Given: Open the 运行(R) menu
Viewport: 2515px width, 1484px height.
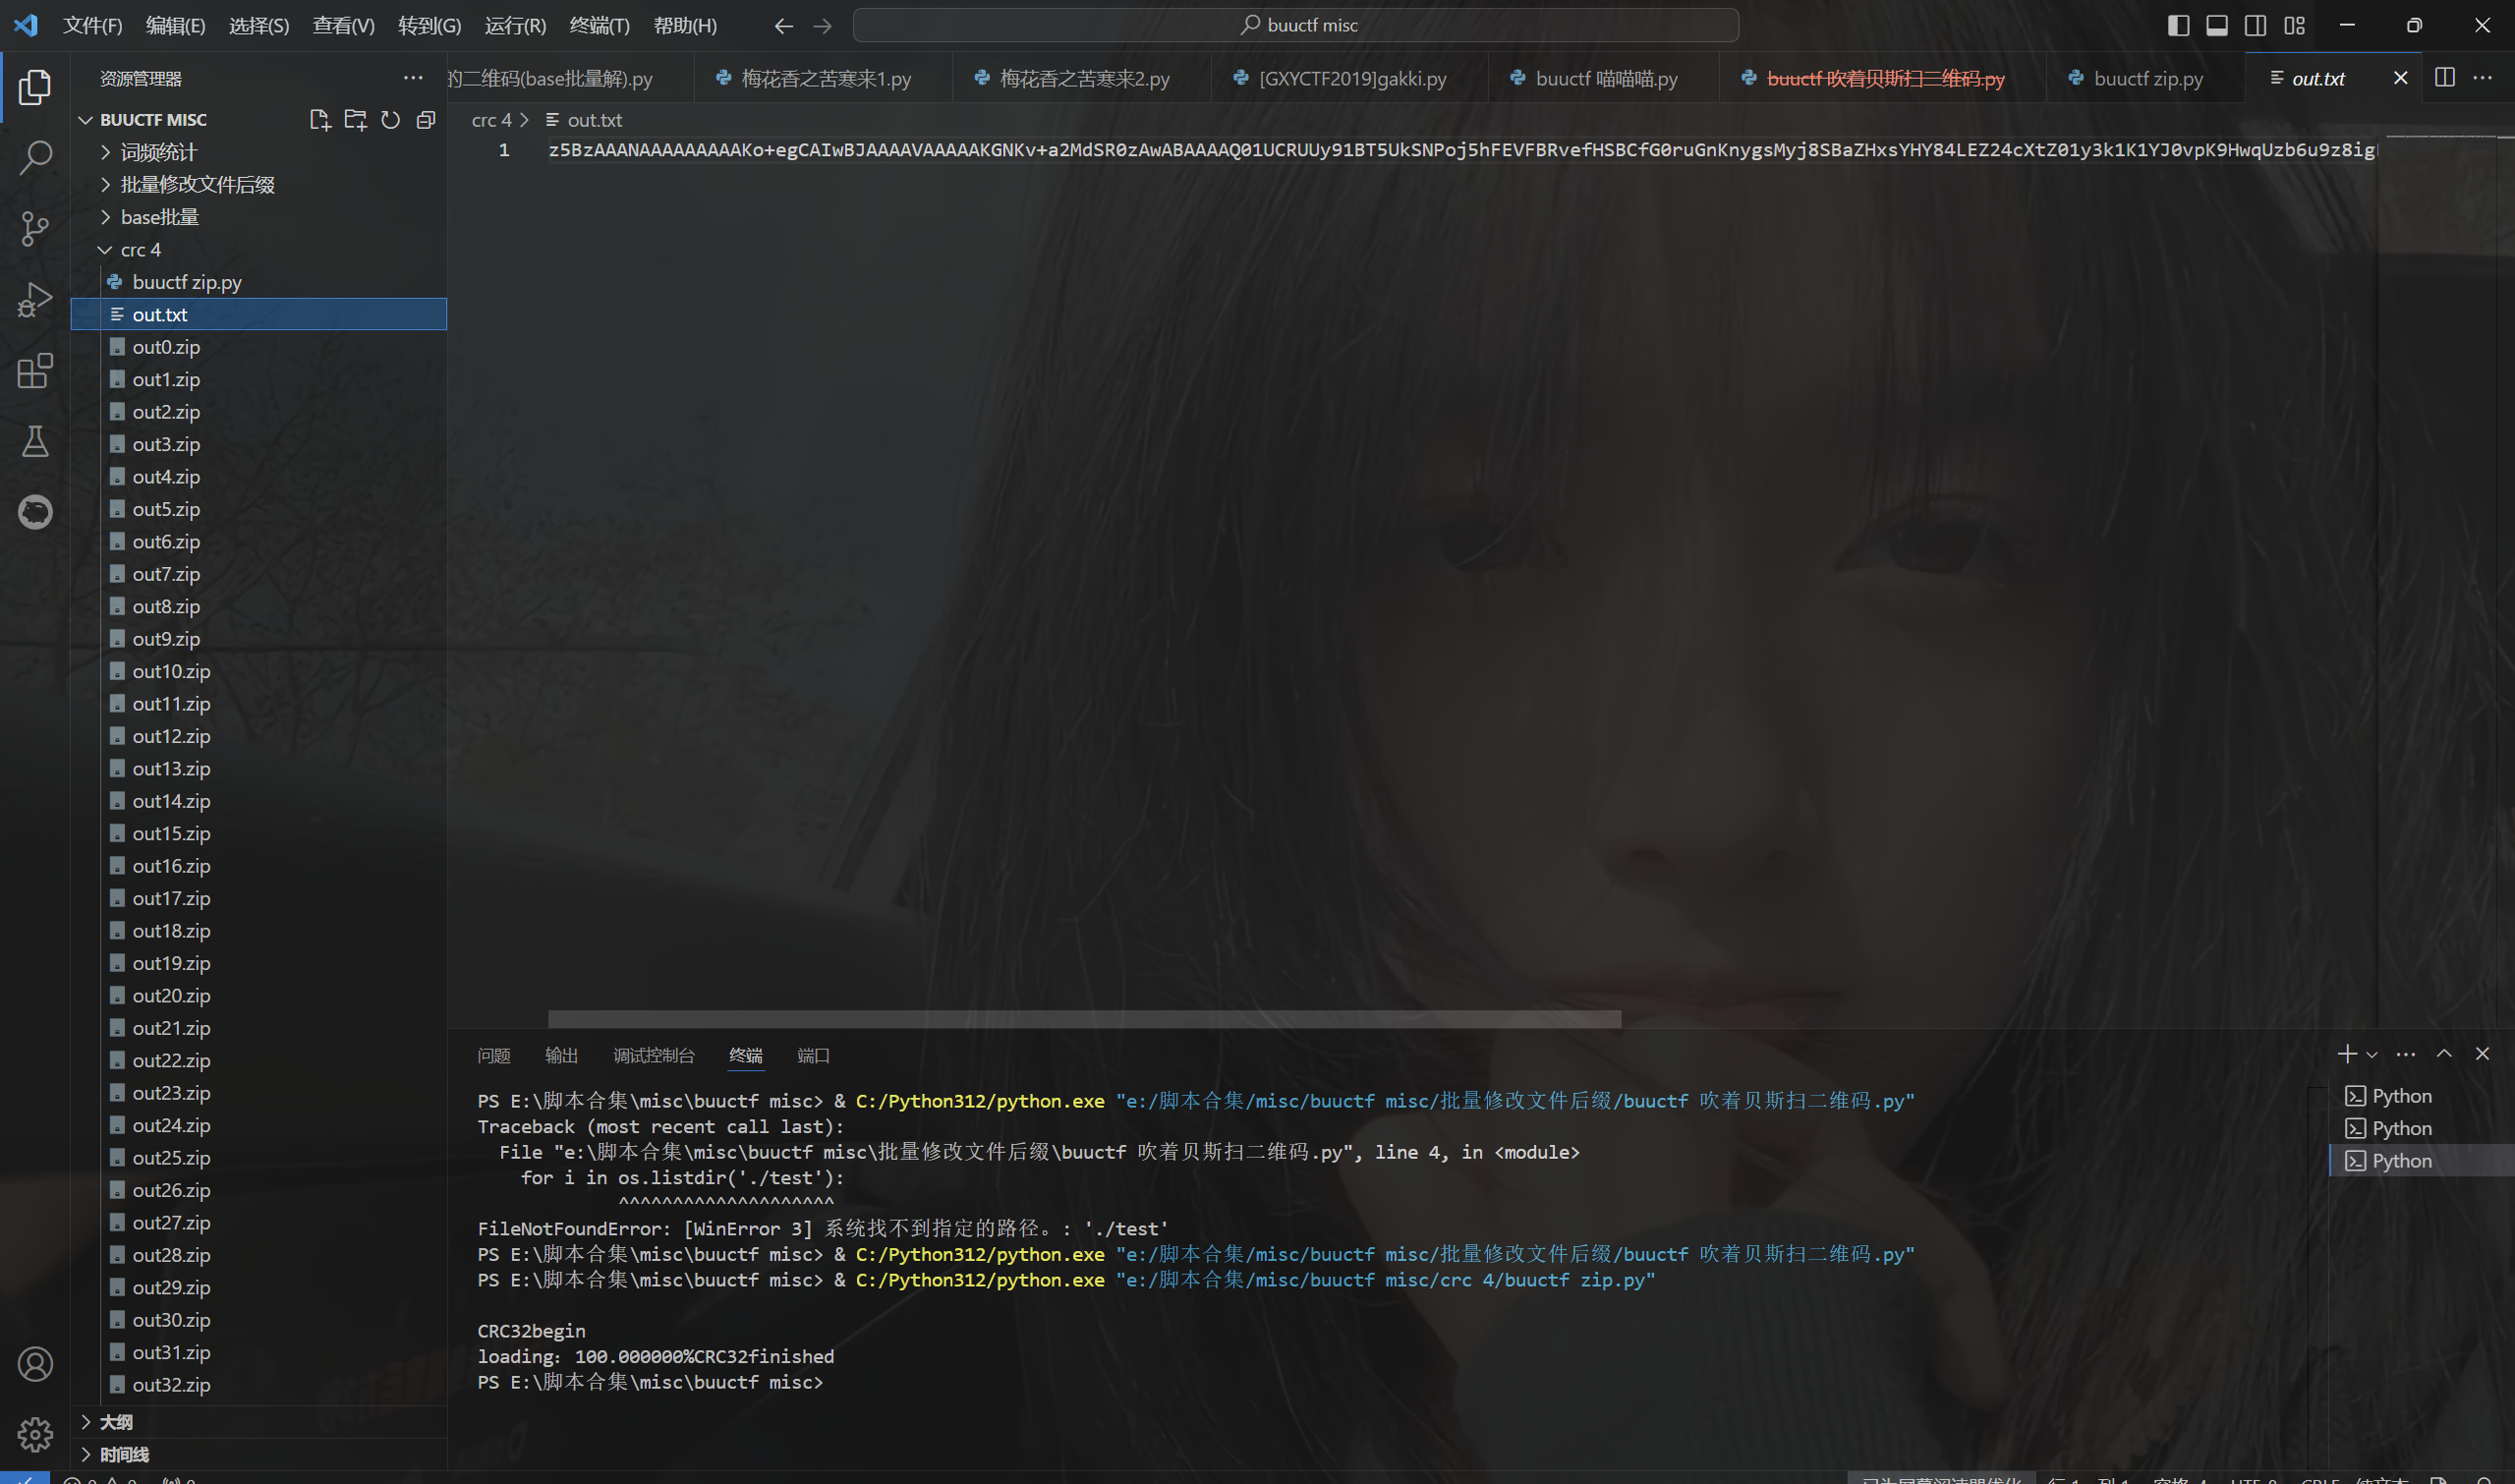Looking at the screenshot, I should pos(515,26).
